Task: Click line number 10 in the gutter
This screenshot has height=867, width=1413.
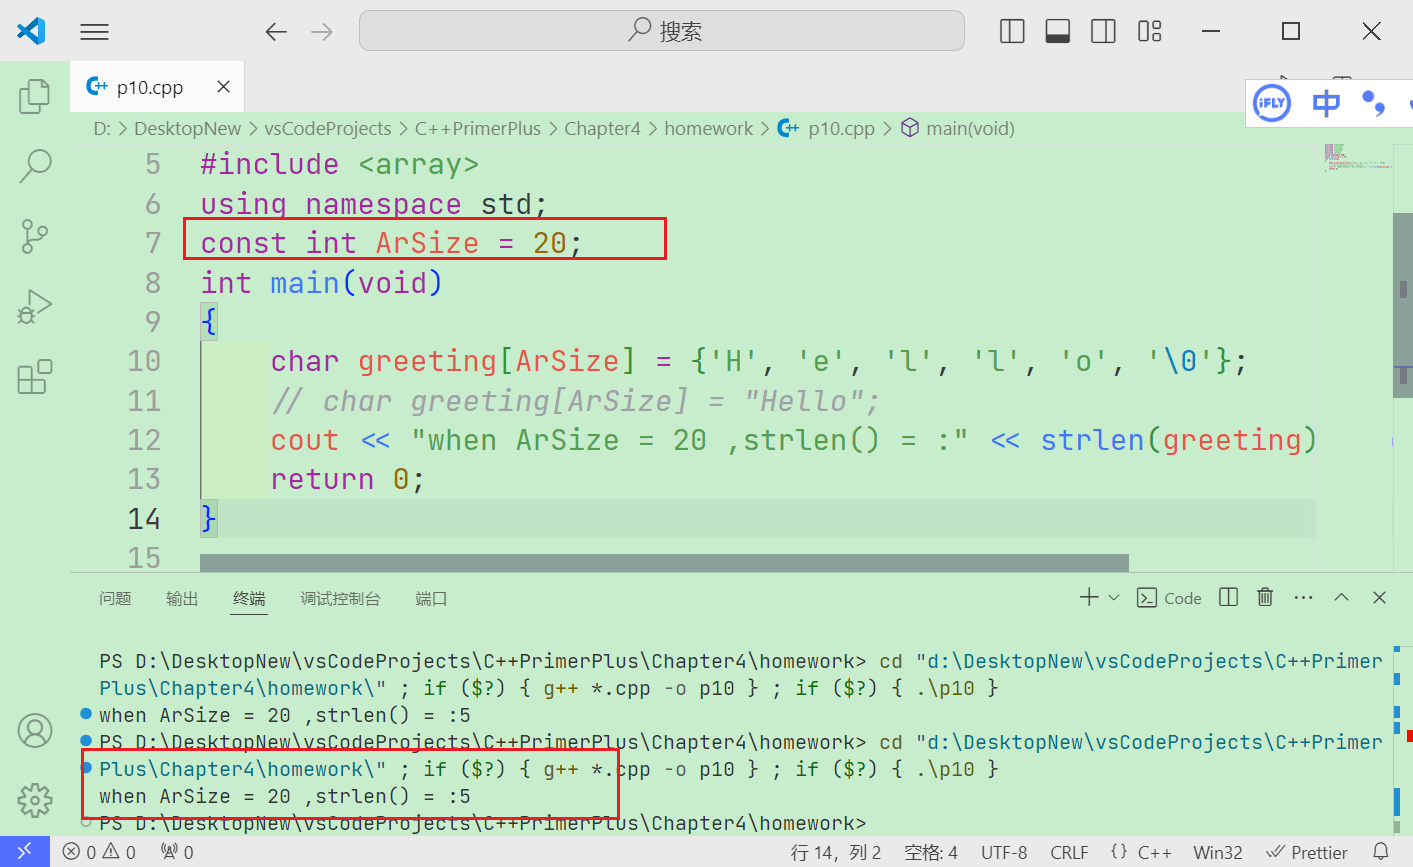Action: [x=144, y=361]
